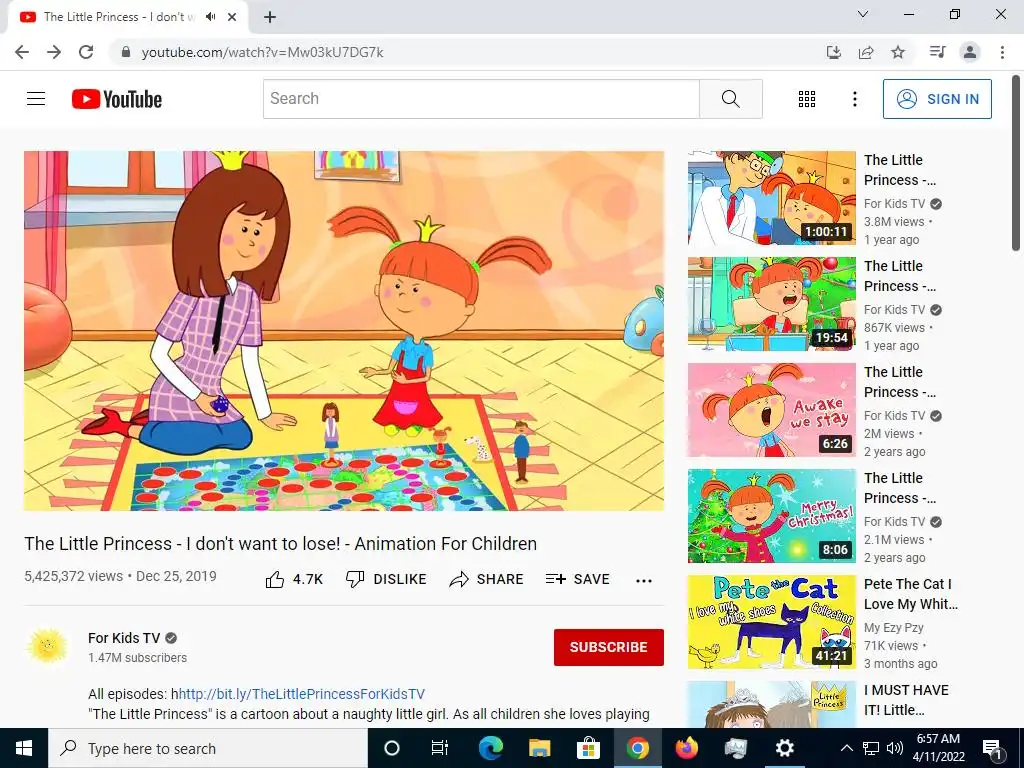Click the address bar URL
This screenshot has width=1024, height=768.
coord(263,52)
